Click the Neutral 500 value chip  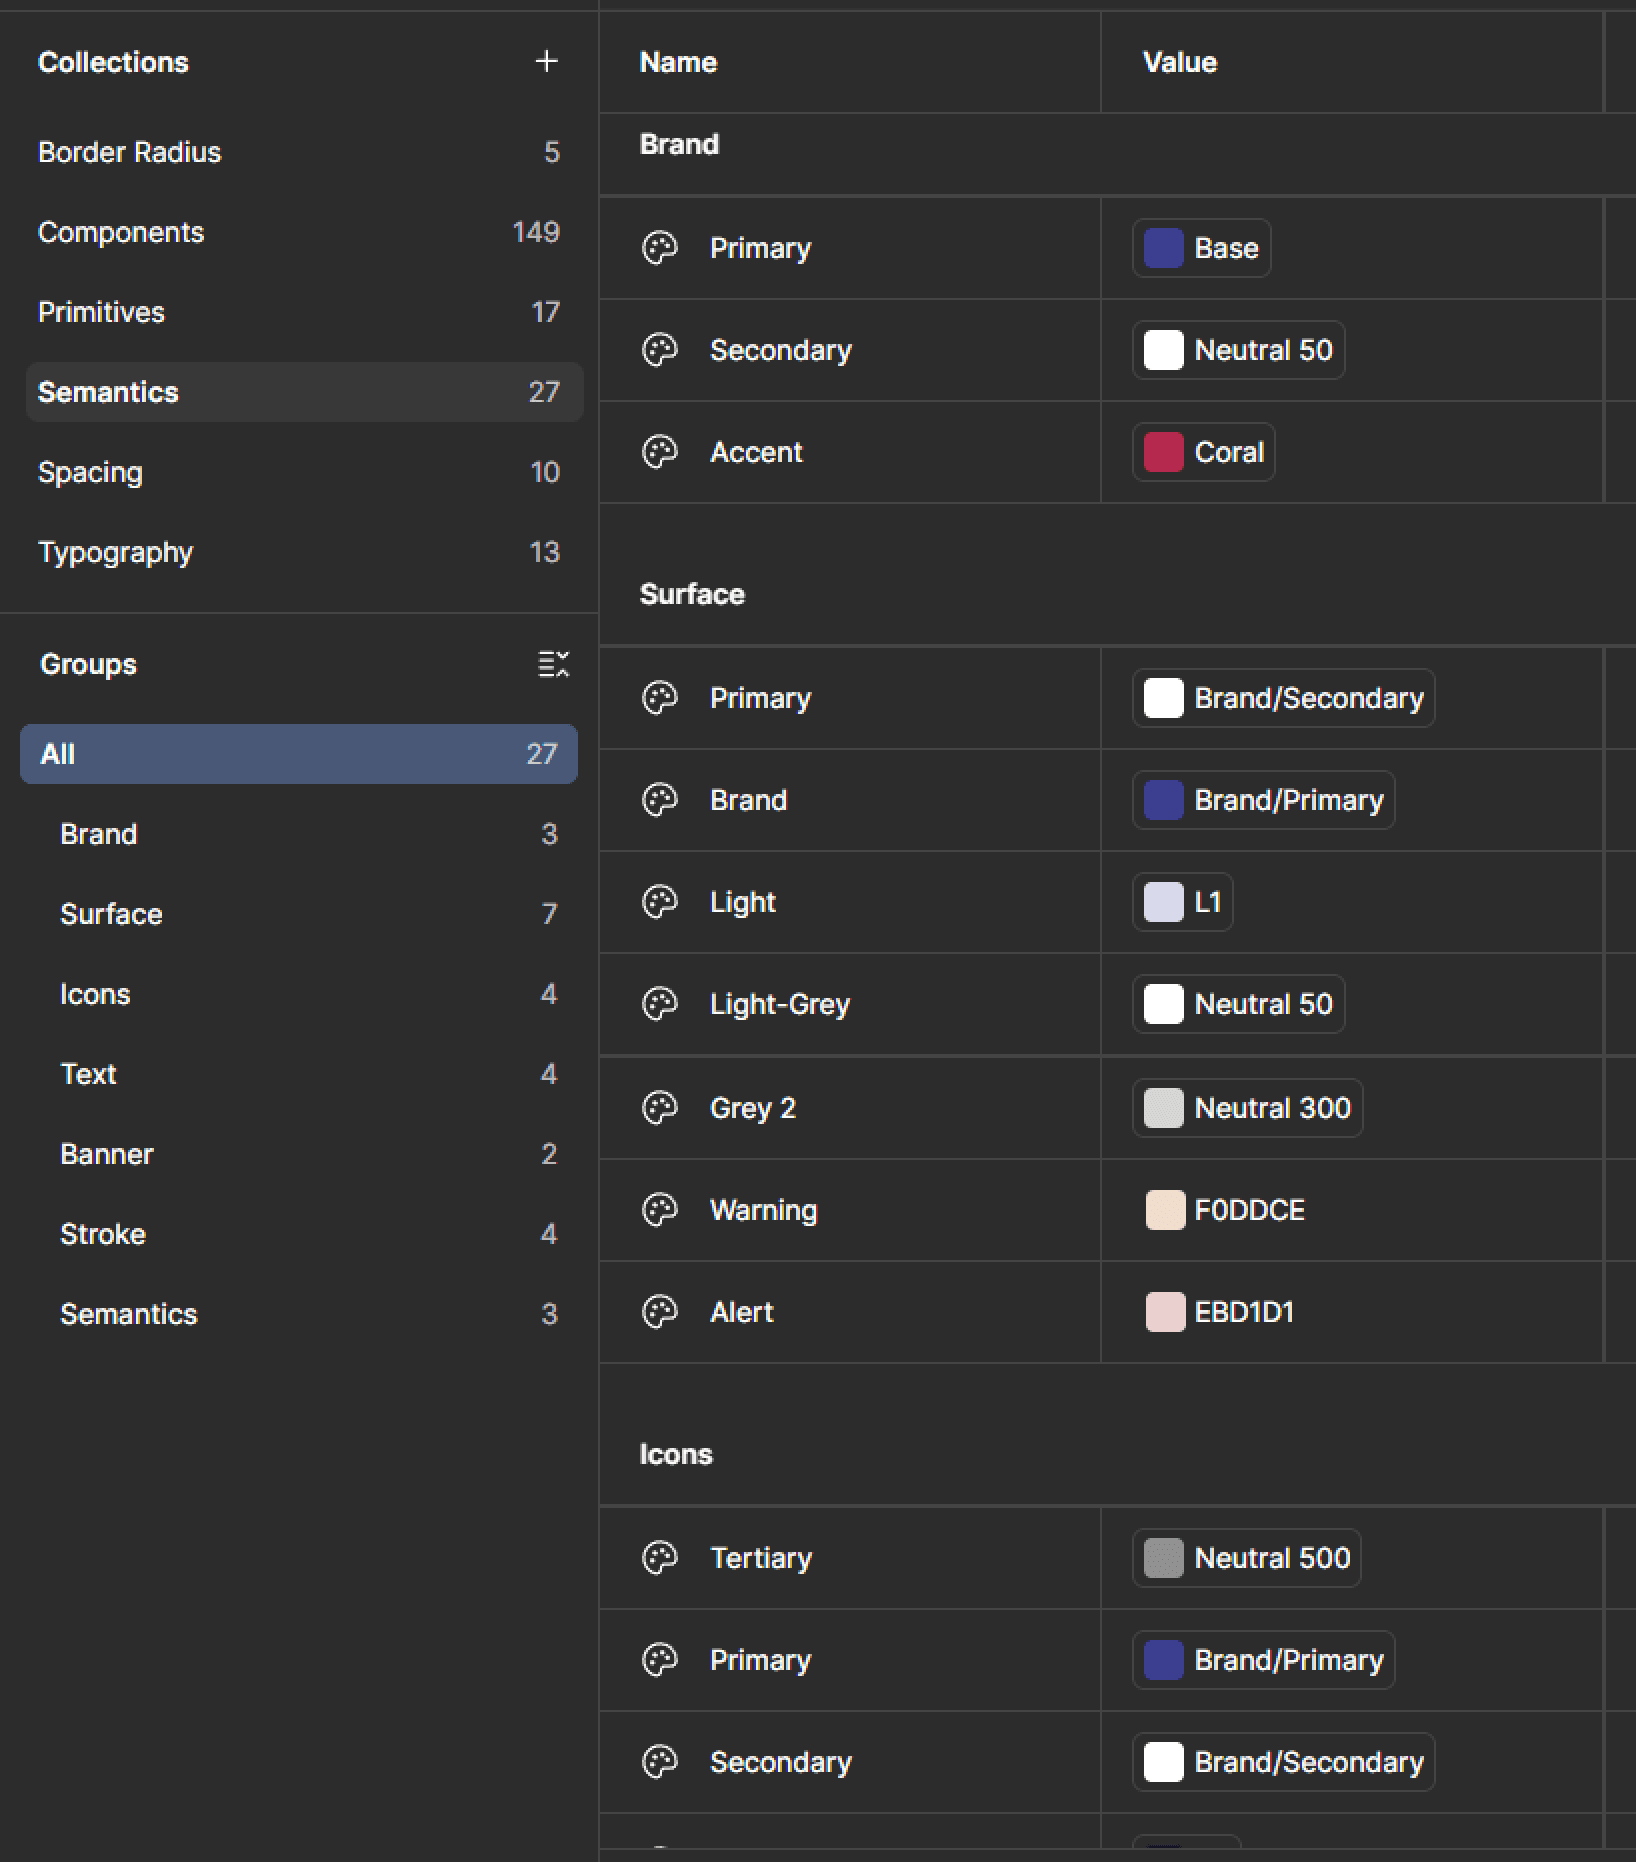tap(1247, 1558)
